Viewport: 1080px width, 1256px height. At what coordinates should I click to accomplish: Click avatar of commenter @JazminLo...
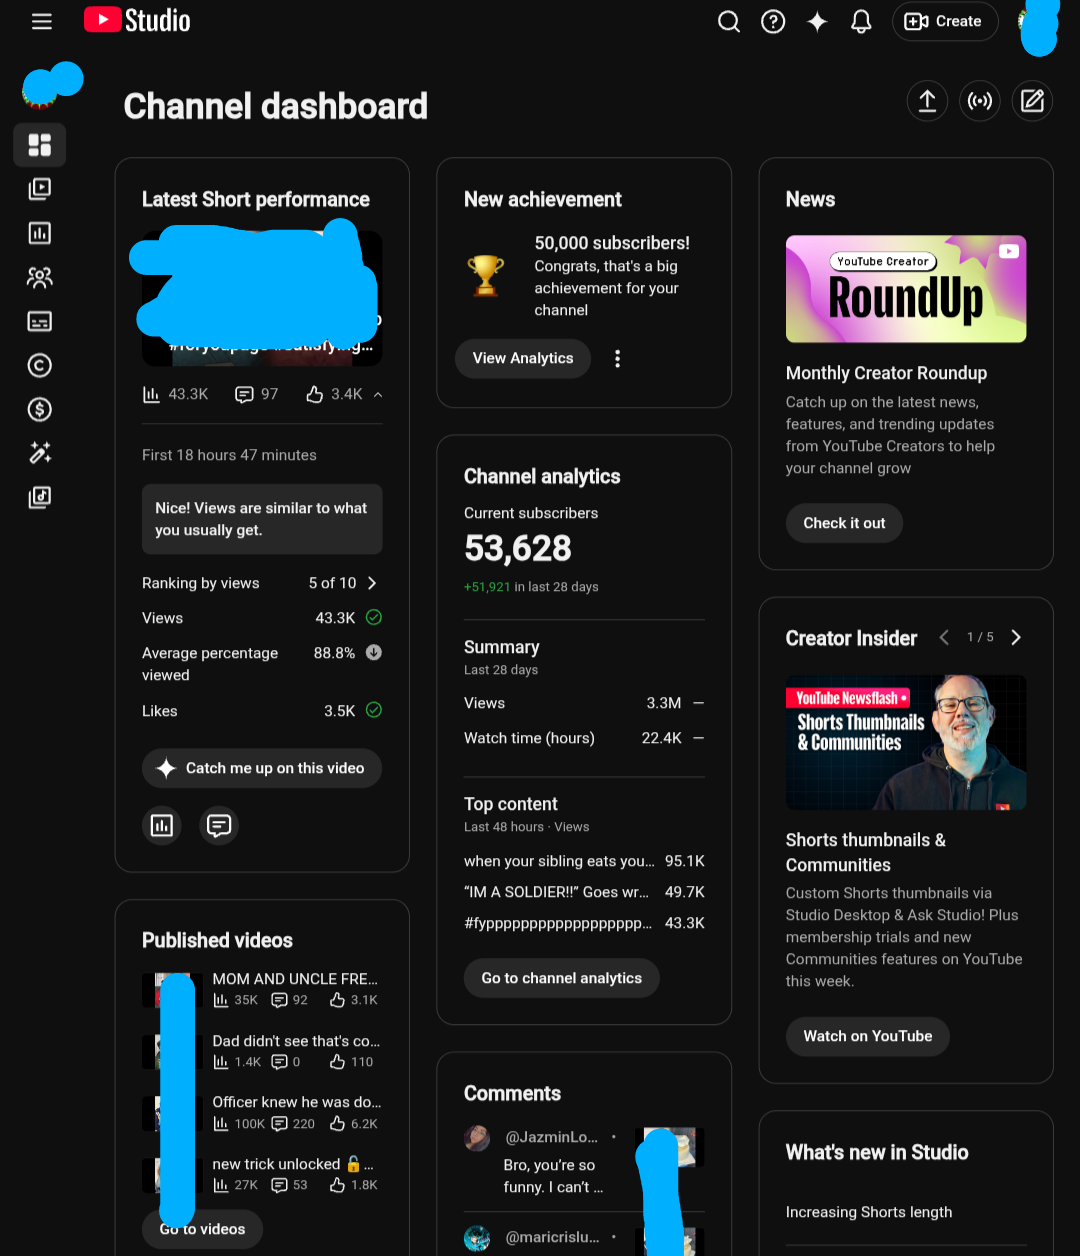477,1137
